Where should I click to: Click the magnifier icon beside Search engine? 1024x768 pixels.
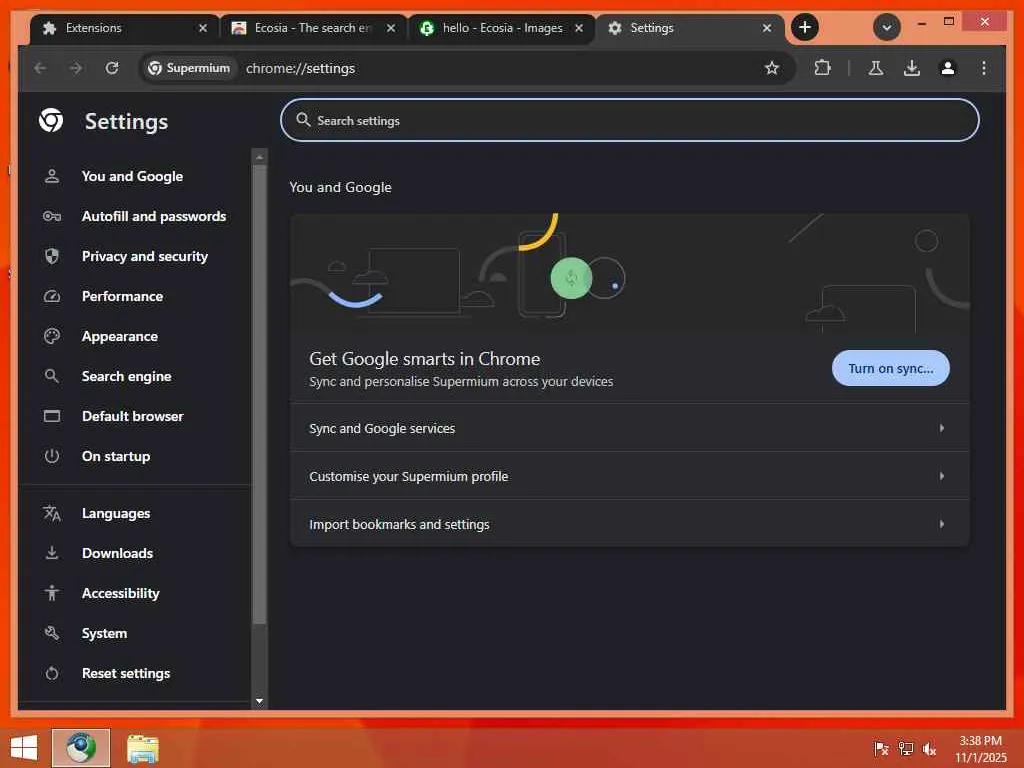pos(52,376)
